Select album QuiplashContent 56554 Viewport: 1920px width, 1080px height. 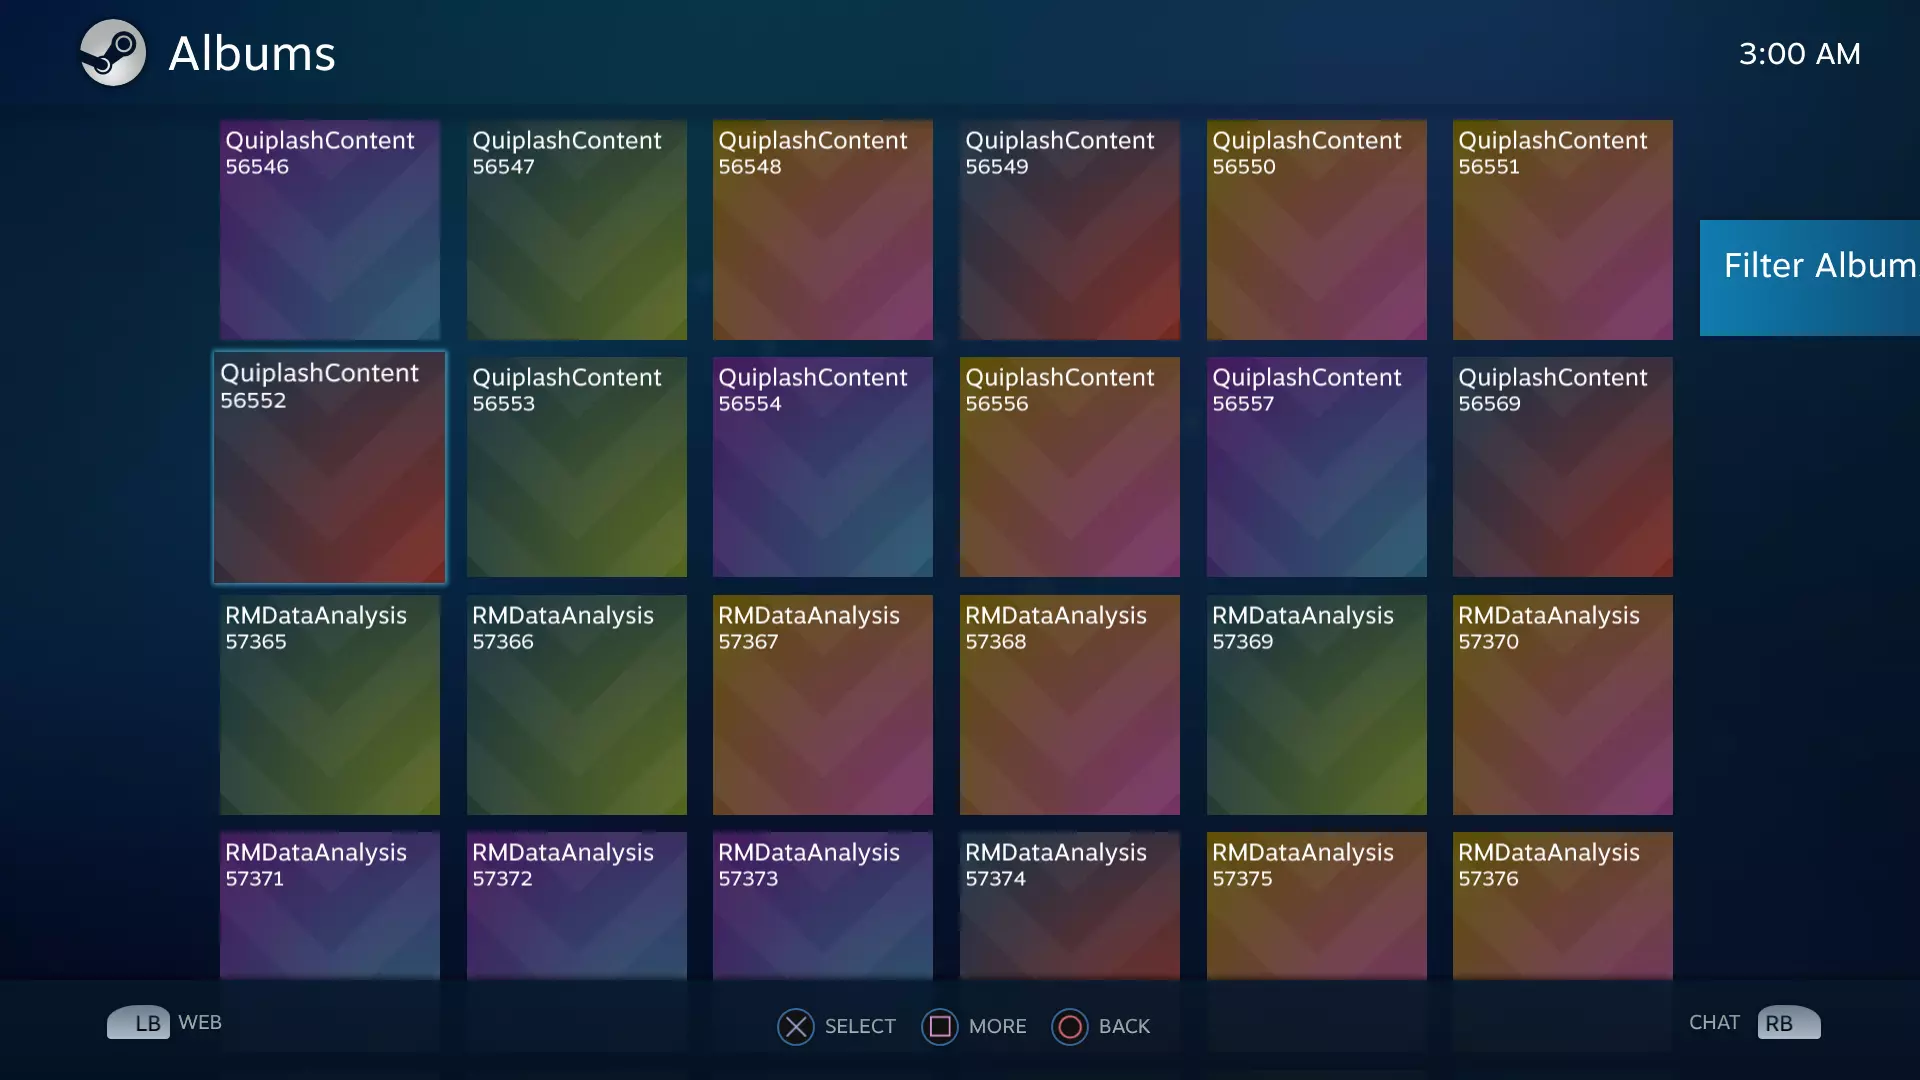pos(822,467)
